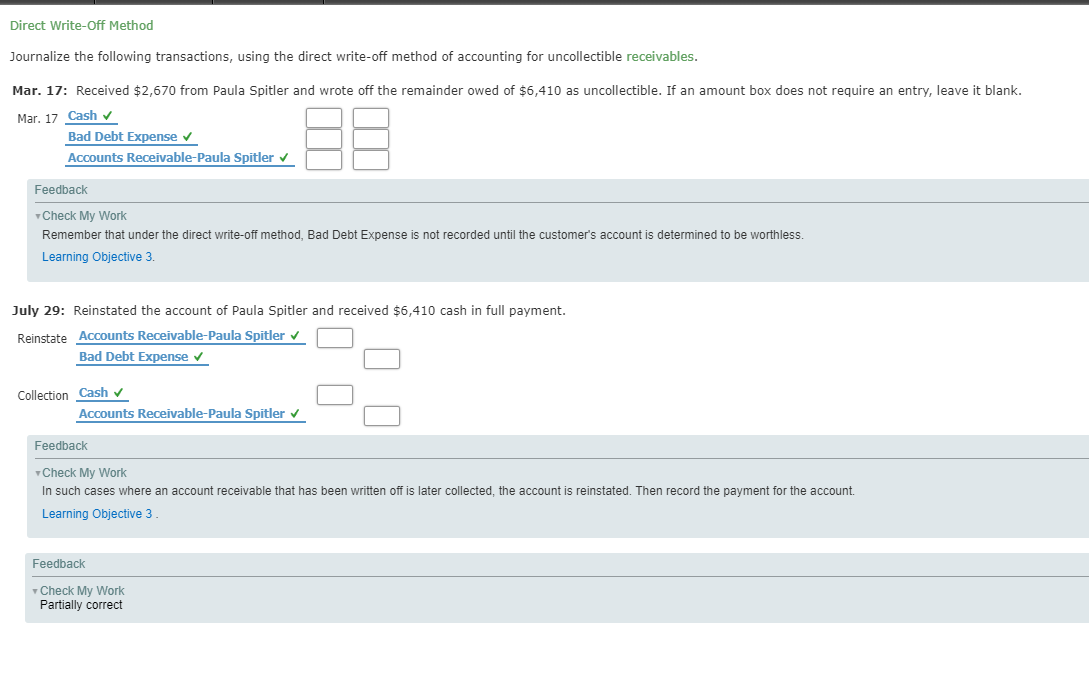Open the receivables glossary link
This screenshot has width=1089, height=674.
tap(660, 56)
